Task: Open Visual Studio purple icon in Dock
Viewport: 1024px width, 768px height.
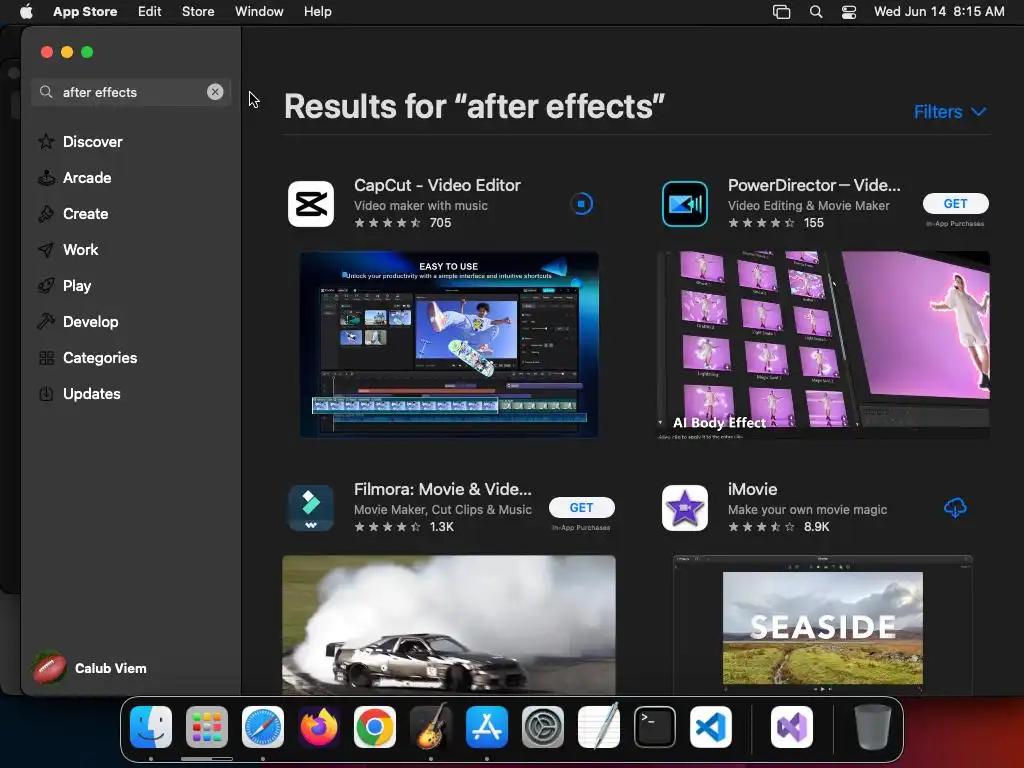Action: coord(792,727)
